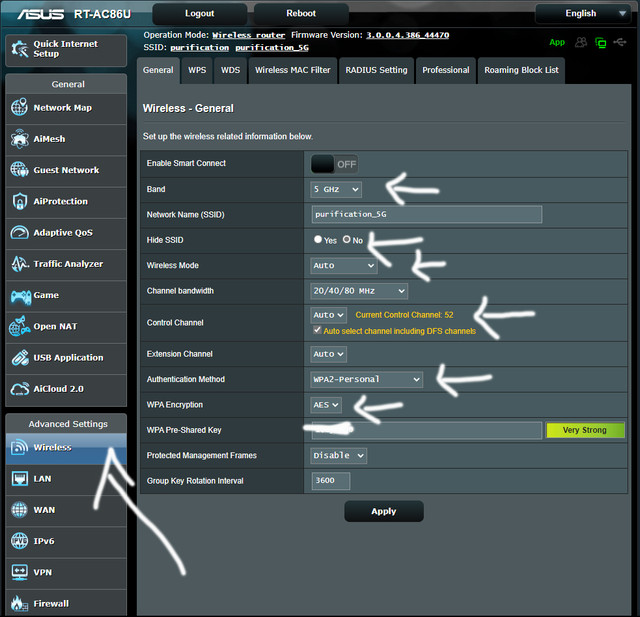The image size is (640, 617).
Task: Switch to Wireless MAC Filter tab
Action: point(293,70)
